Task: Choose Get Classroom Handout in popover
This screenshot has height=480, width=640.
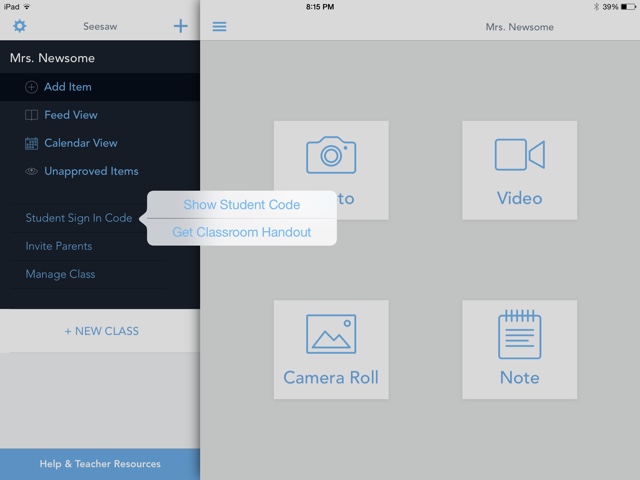Action: coord(242,232)
